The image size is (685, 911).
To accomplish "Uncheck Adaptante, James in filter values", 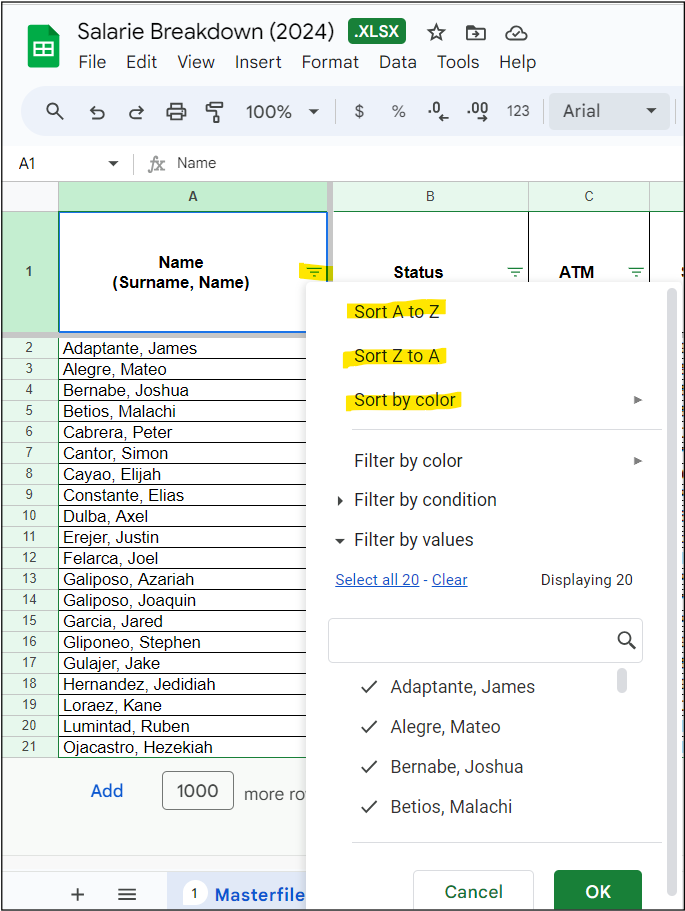I will [x=370, y=687].
